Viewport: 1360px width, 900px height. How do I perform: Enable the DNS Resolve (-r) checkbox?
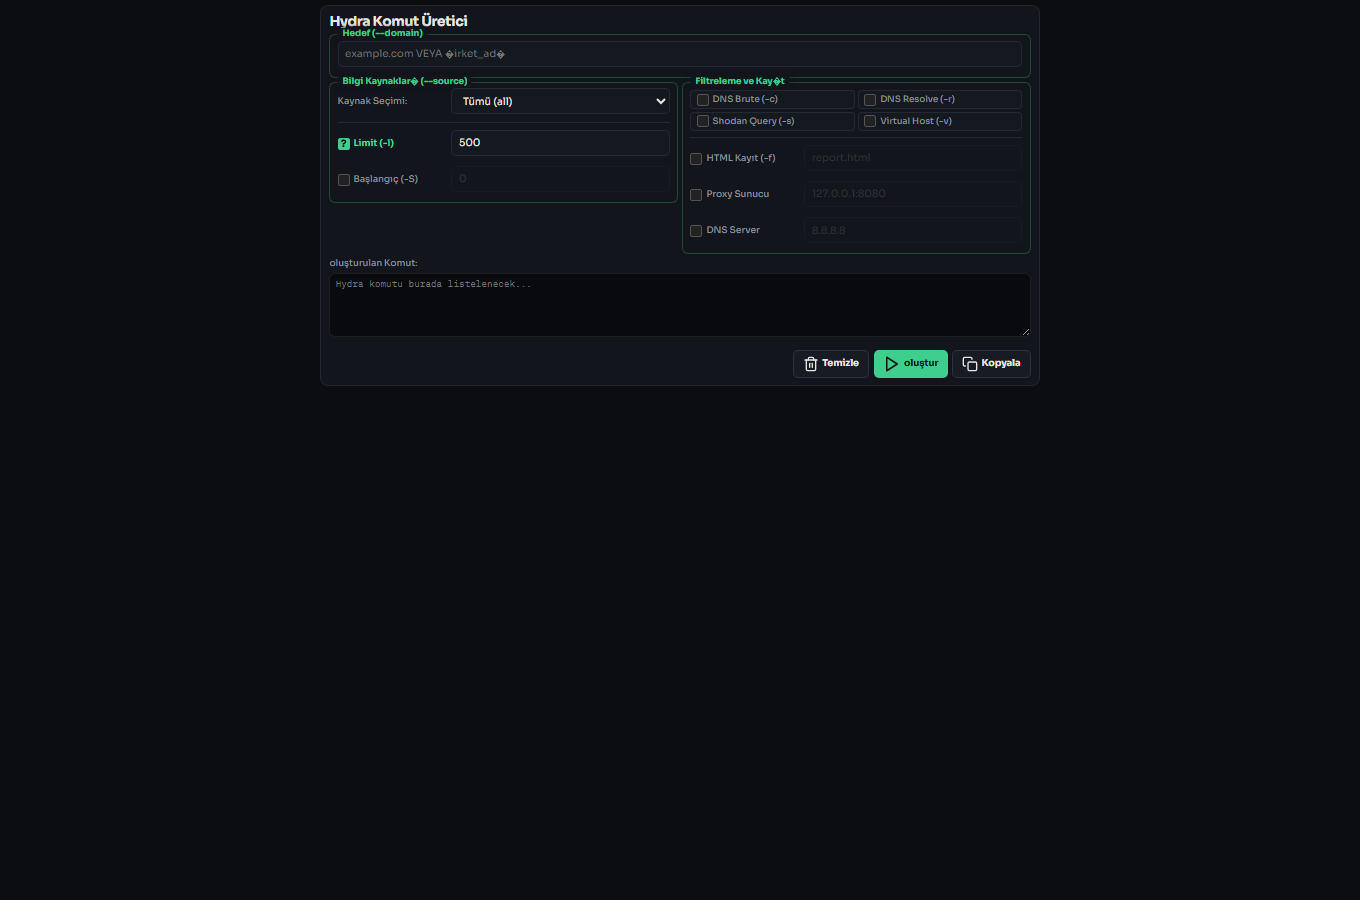[x=870, y=100]
